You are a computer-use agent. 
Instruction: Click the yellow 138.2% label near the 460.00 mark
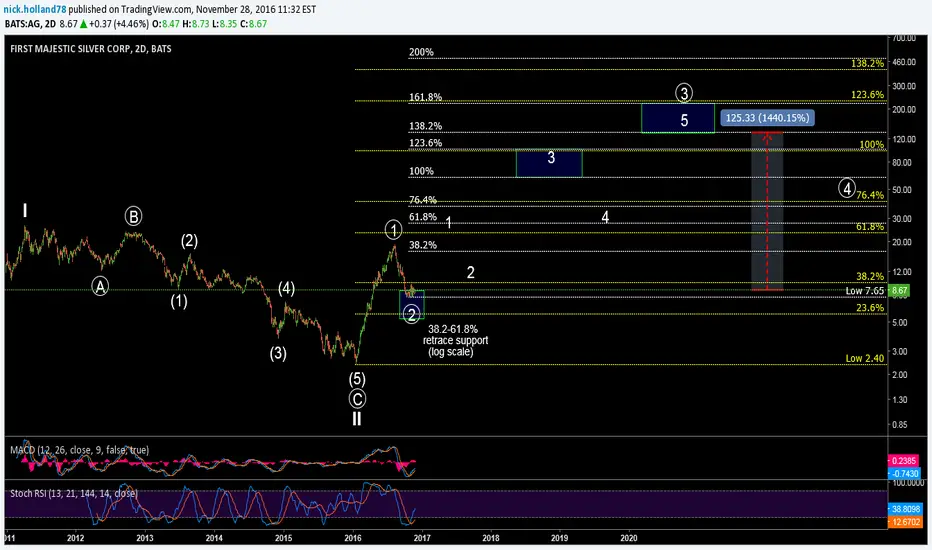pos(867,63)
